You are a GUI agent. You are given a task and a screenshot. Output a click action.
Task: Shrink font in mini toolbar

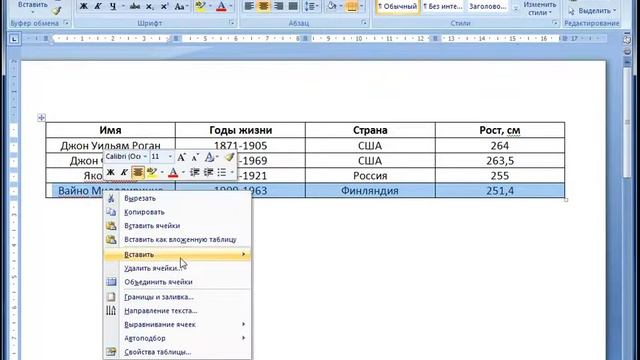coord(196,157)
